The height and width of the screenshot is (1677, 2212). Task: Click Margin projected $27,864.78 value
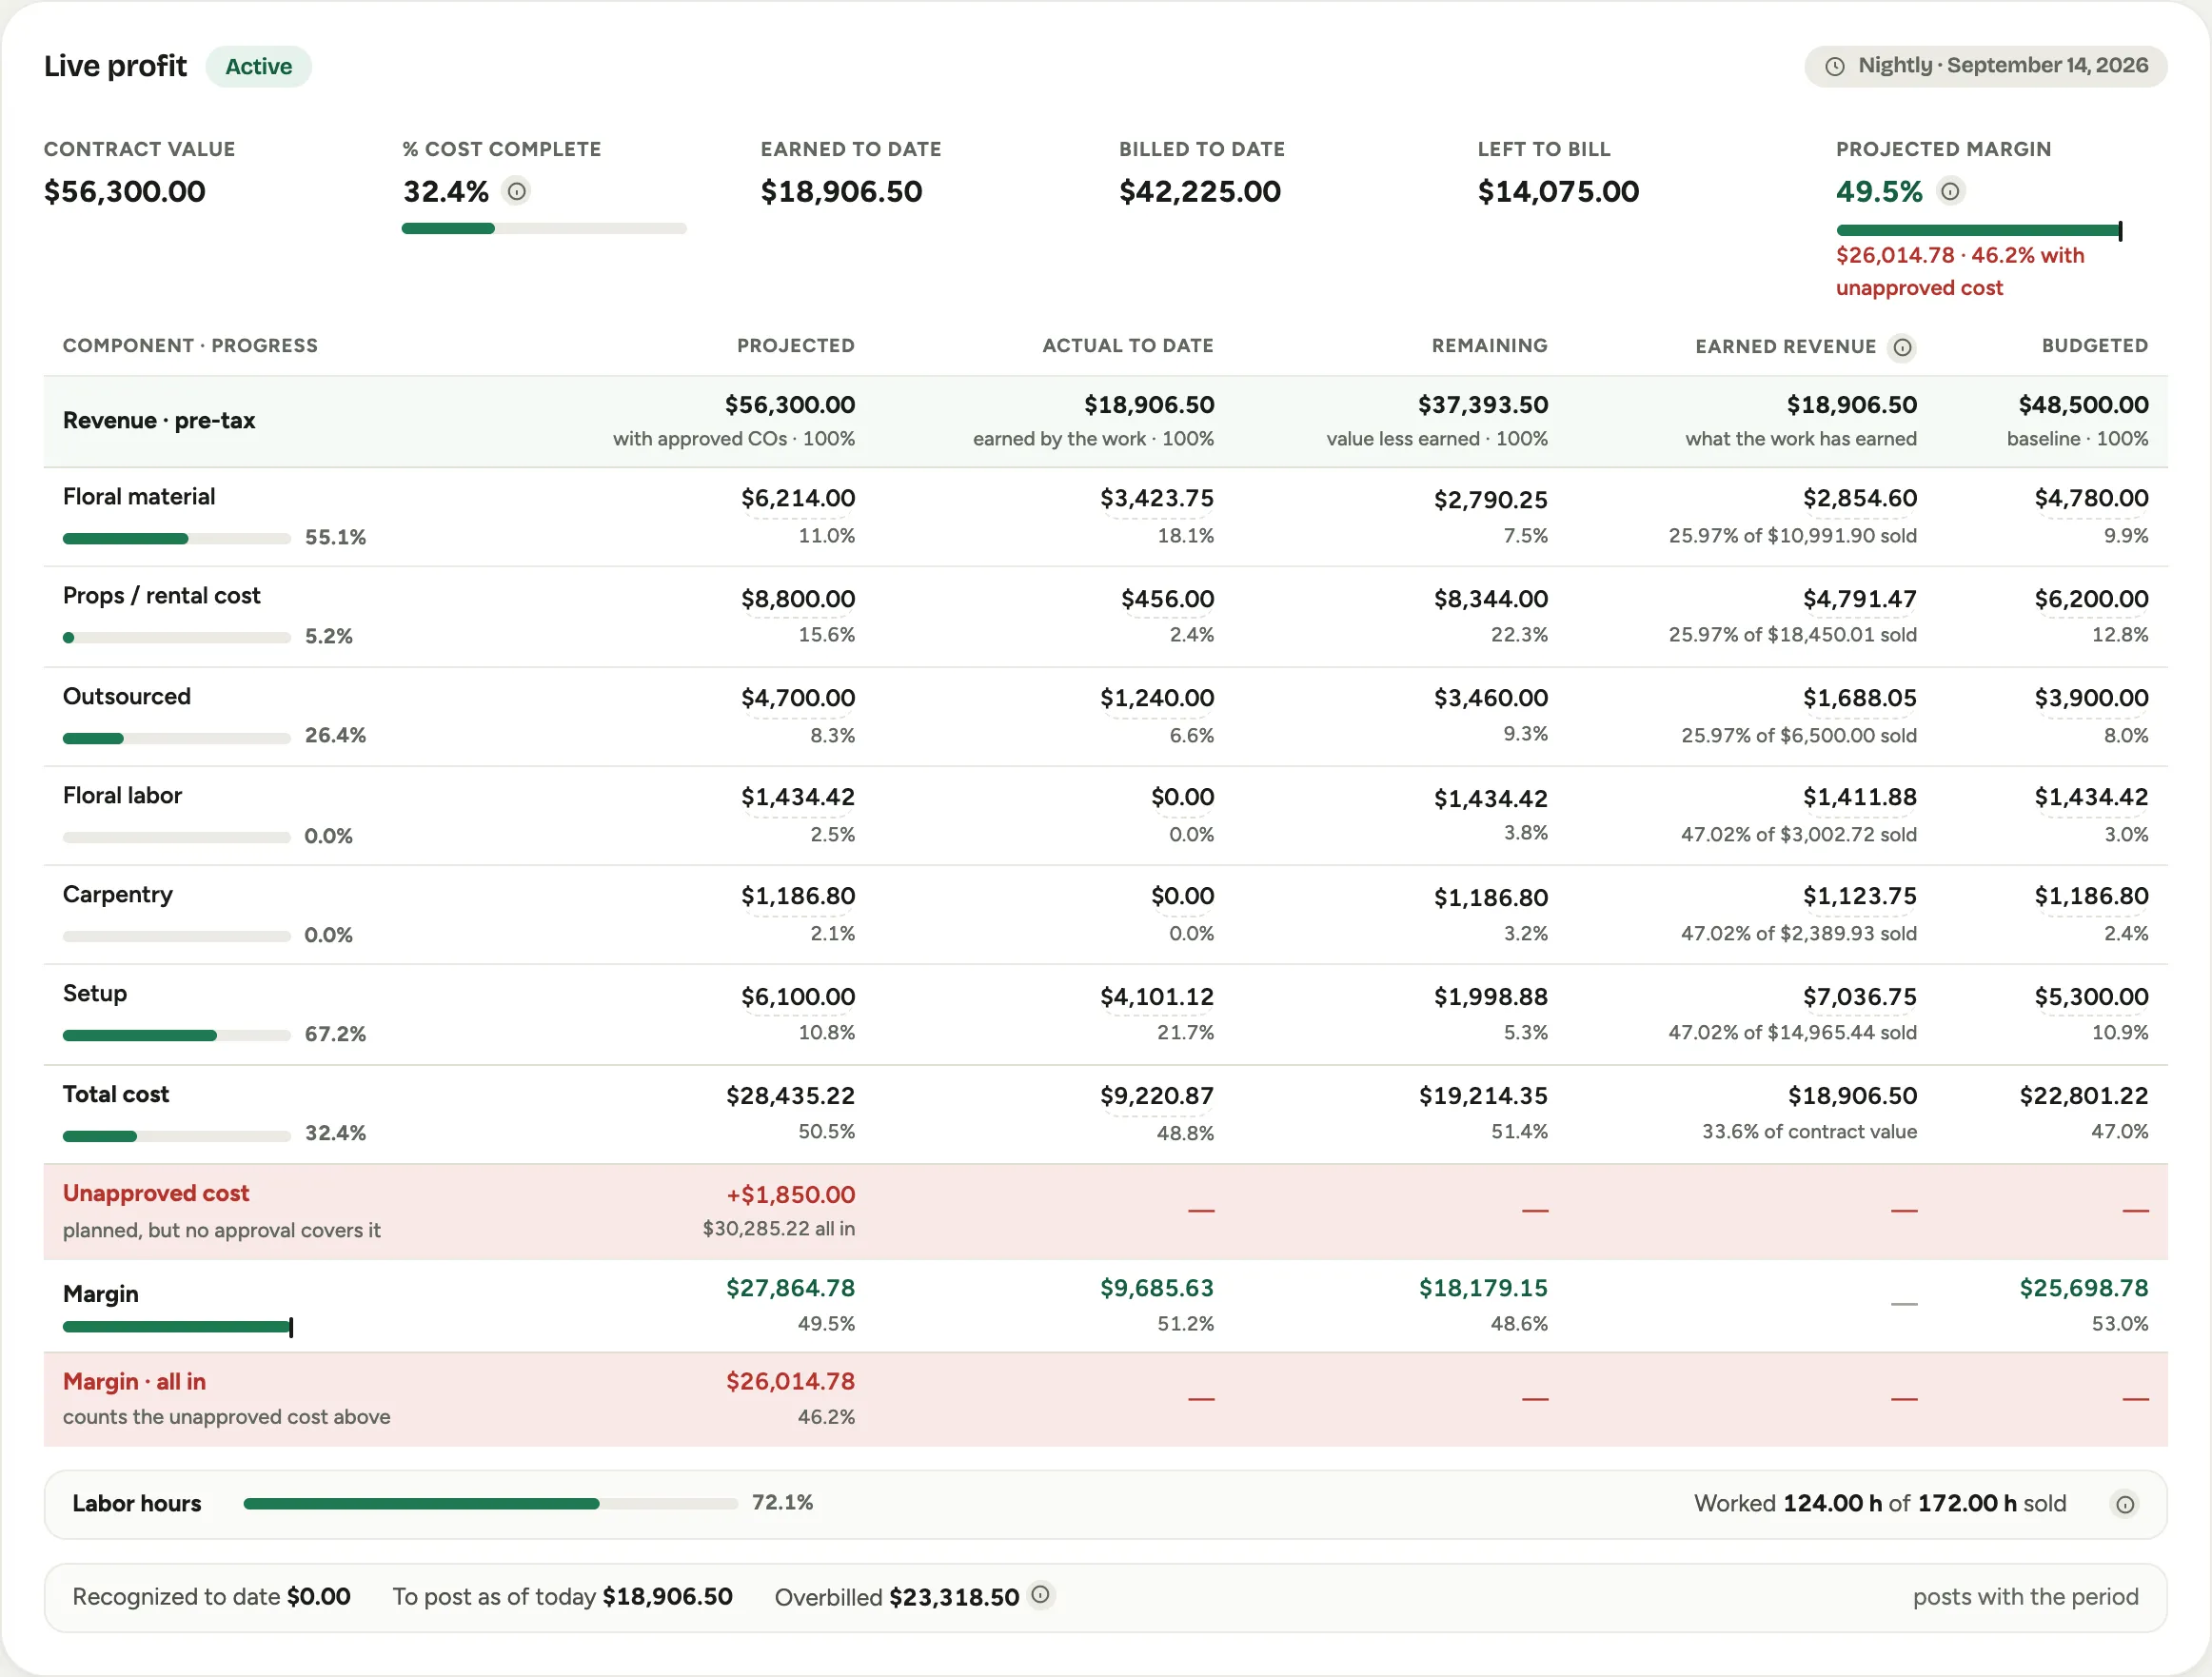[791, 1288]
